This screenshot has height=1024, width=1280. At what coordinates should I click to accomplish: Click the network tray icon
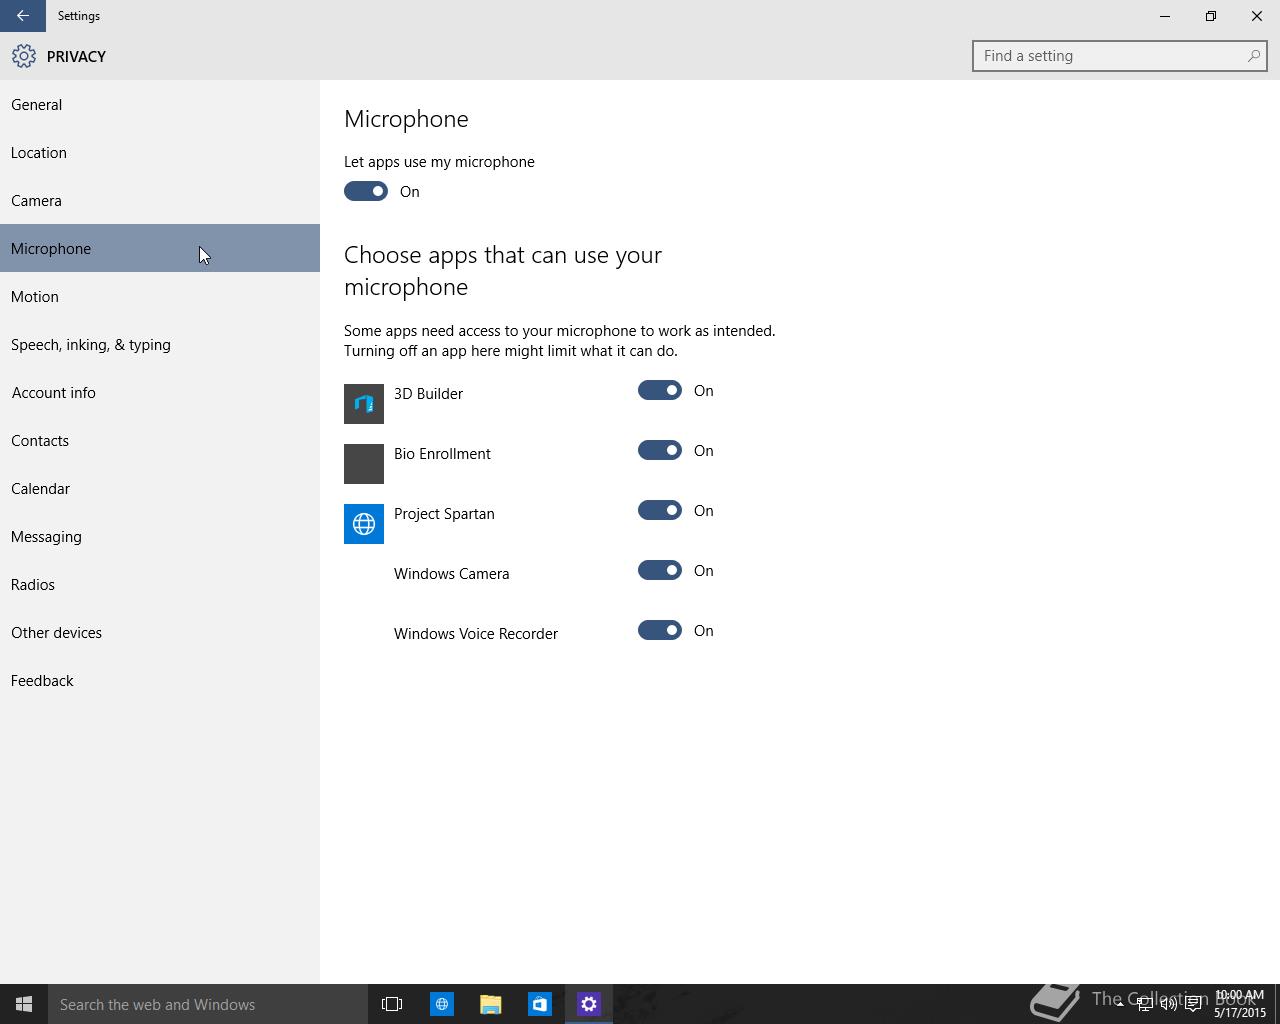(1144, 1004)
